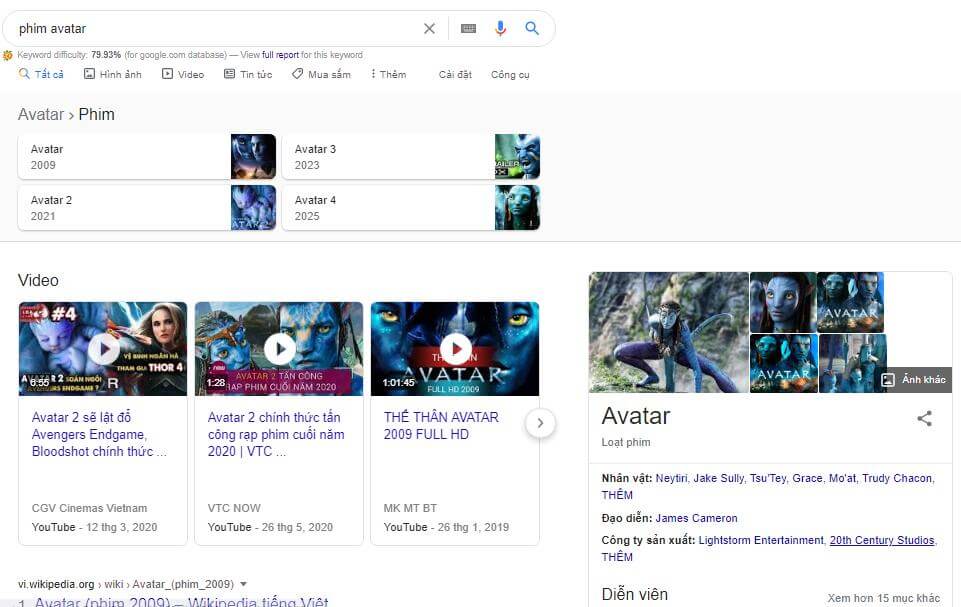961x607 pixels.
Task: Expand 'THÊM' under Nhân vật
Action: pos(617,495)
